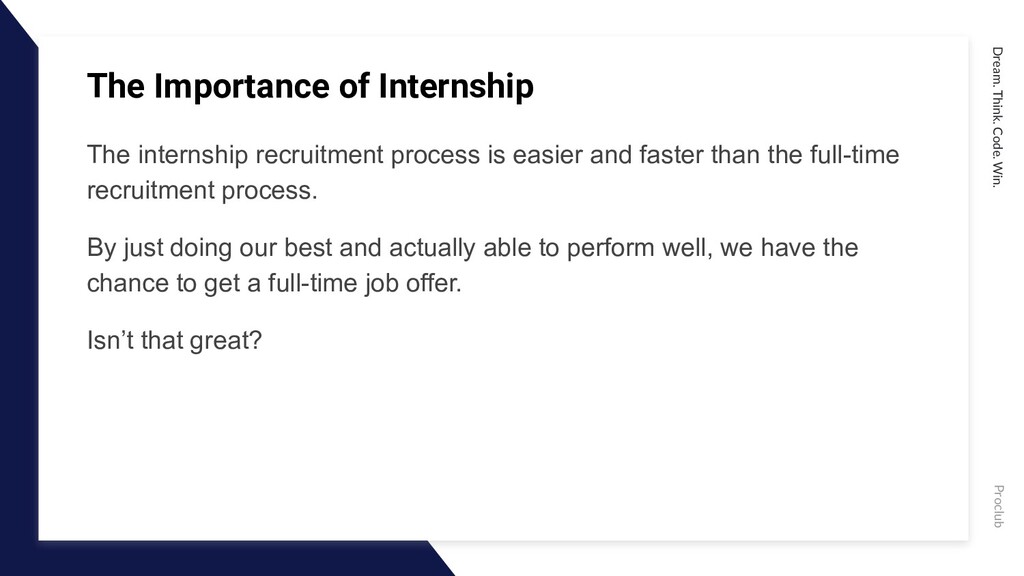Select the word easier in the first paragraph
Screen dimensions: 1024x576
(x=547, y=155)
